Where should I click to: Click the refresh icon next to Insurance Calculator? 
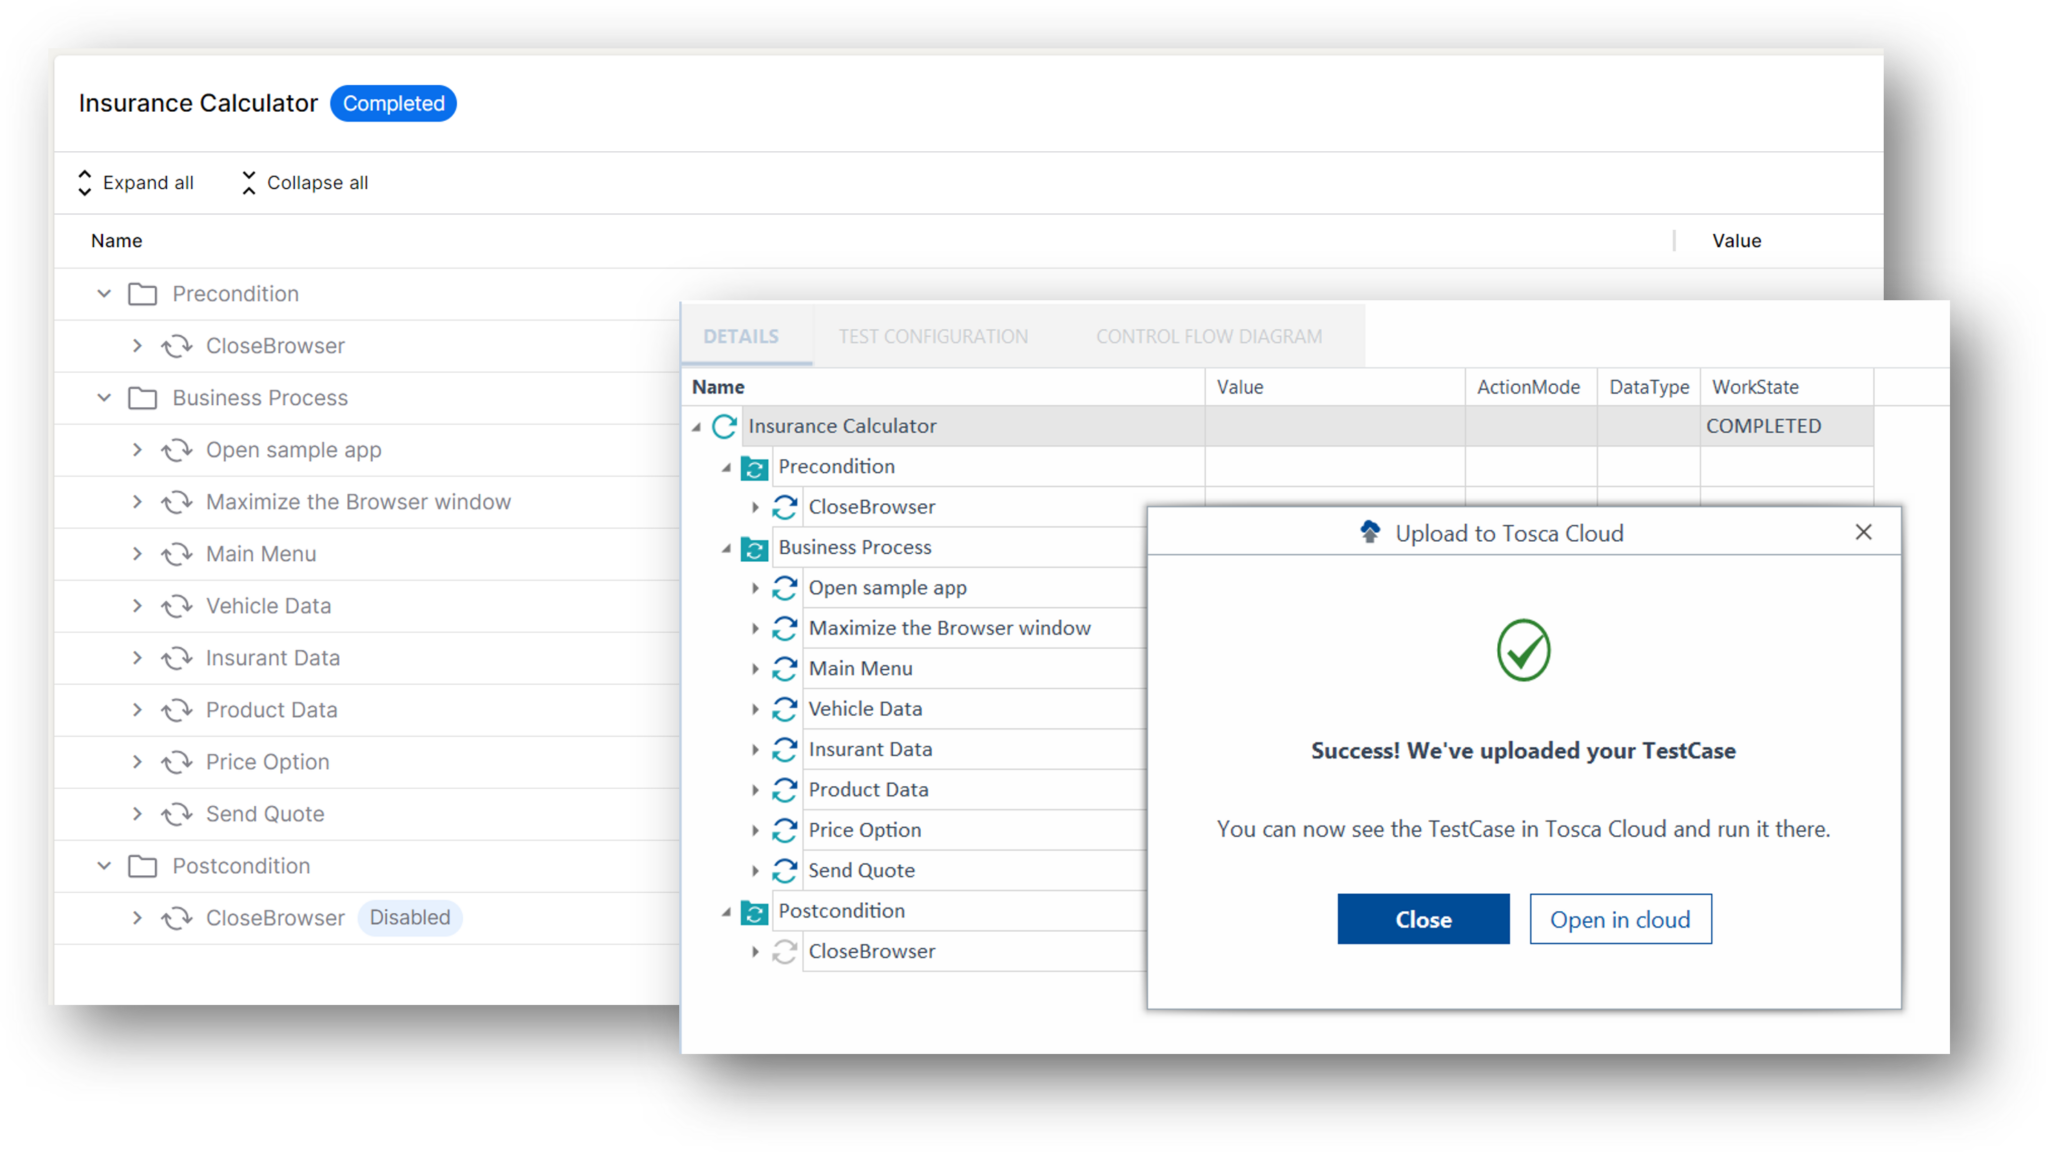(723, 425)
